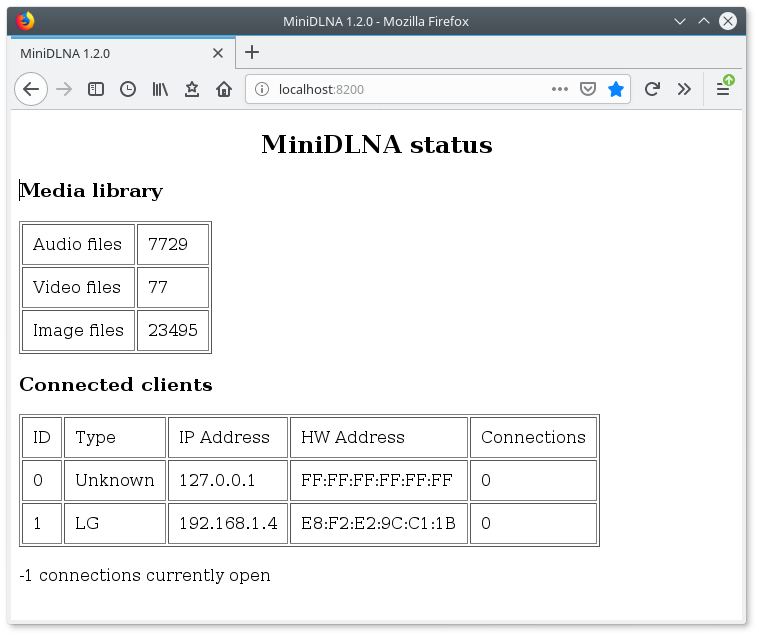Save page to Pocket icon

coord(588,89)
